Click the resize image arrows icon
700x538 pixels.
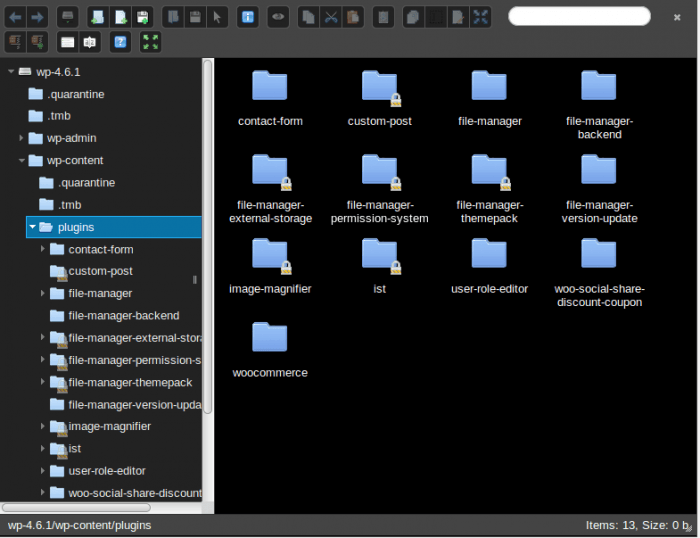tap(480, 17)
